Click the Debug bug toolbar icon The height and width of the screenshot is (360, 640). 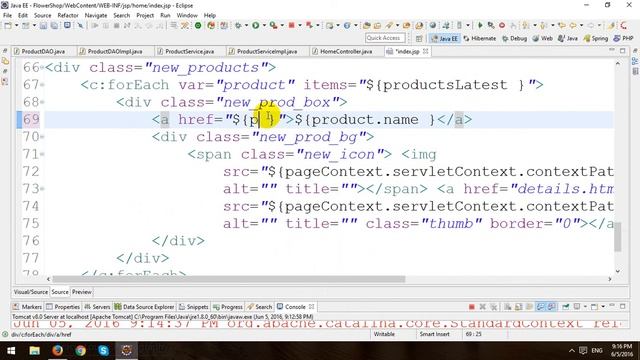[x=238, y=25]
